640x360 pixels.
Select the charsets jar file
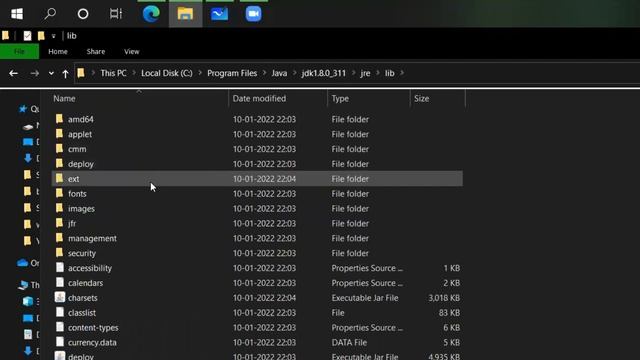(82, 298)
